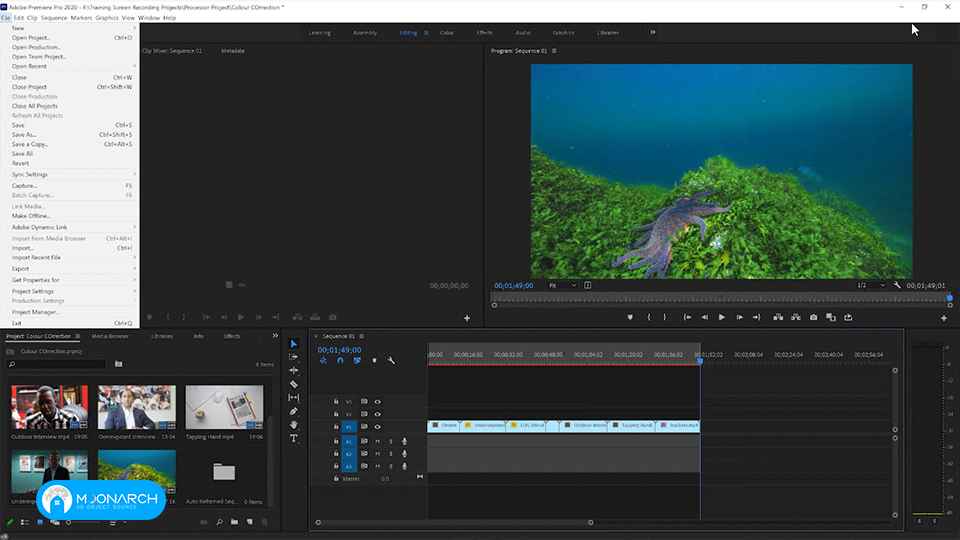Select the Slip tool
The image size is (960, 540).
294,397
